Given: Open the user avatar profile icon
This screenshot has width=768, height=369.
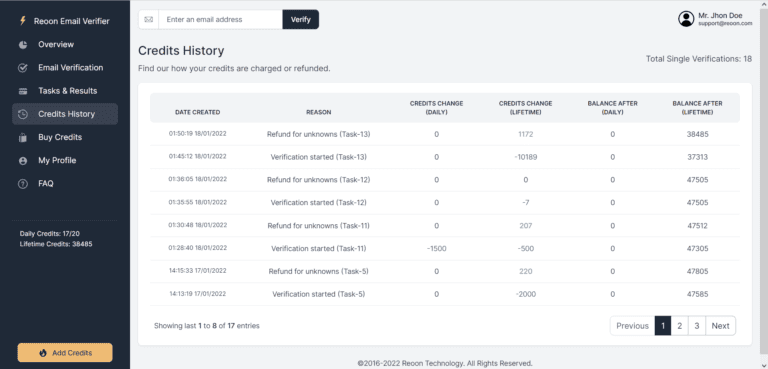Looking at the screenshot, I should [686, 19].
